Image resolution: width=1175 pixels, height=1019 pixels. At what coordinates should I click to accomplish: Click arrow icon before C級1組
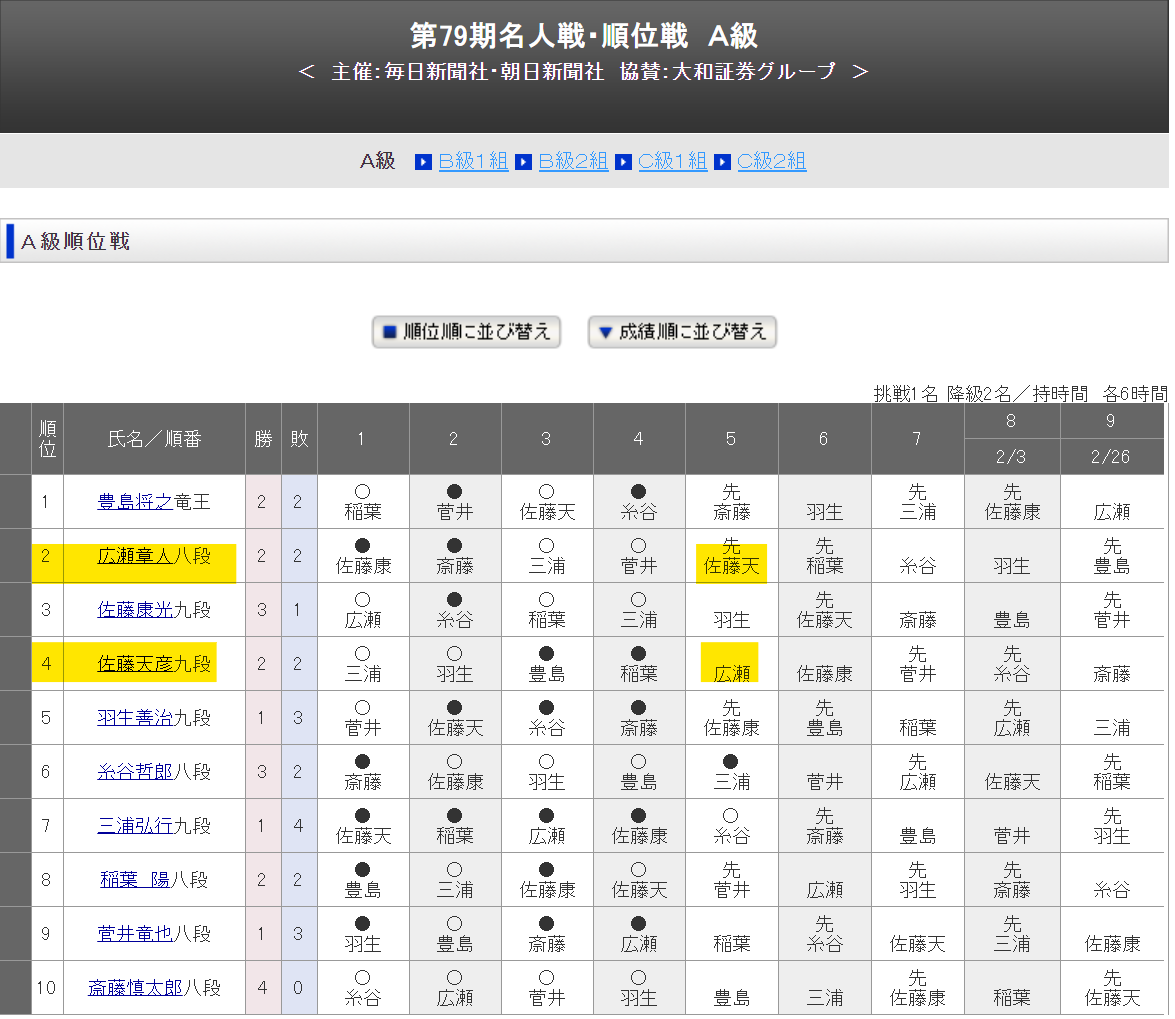point(623,162)
